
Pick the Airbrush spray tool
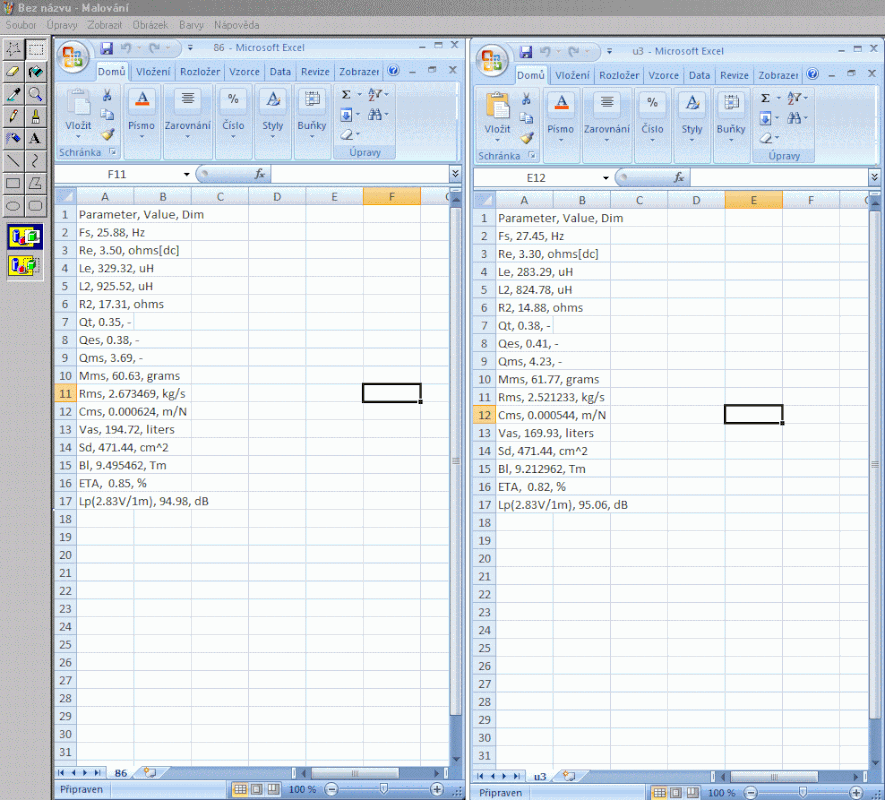(13, 138)
